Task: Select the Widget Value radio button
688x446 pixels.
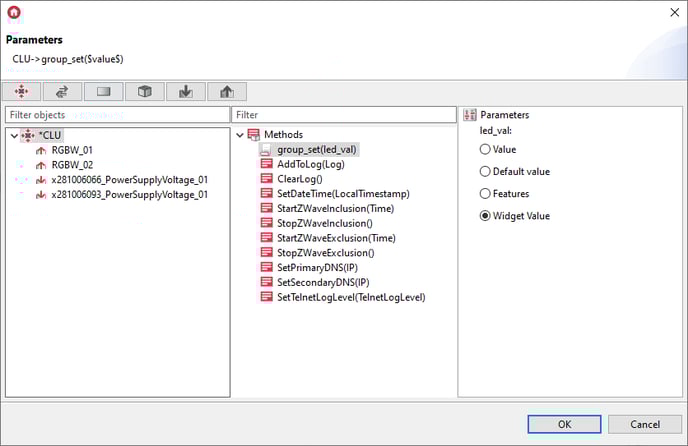Action: [x=485, y=215]
